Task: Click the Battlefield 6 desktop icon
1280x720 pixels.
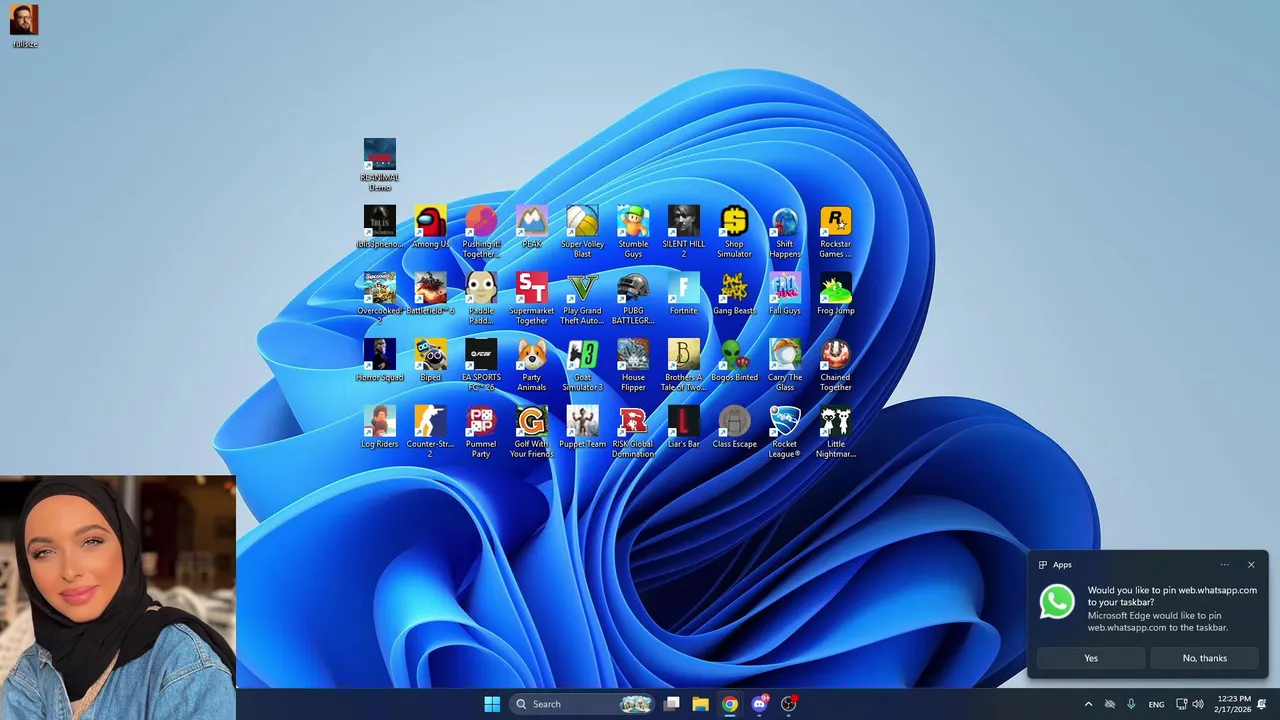Action: (431, 295)
